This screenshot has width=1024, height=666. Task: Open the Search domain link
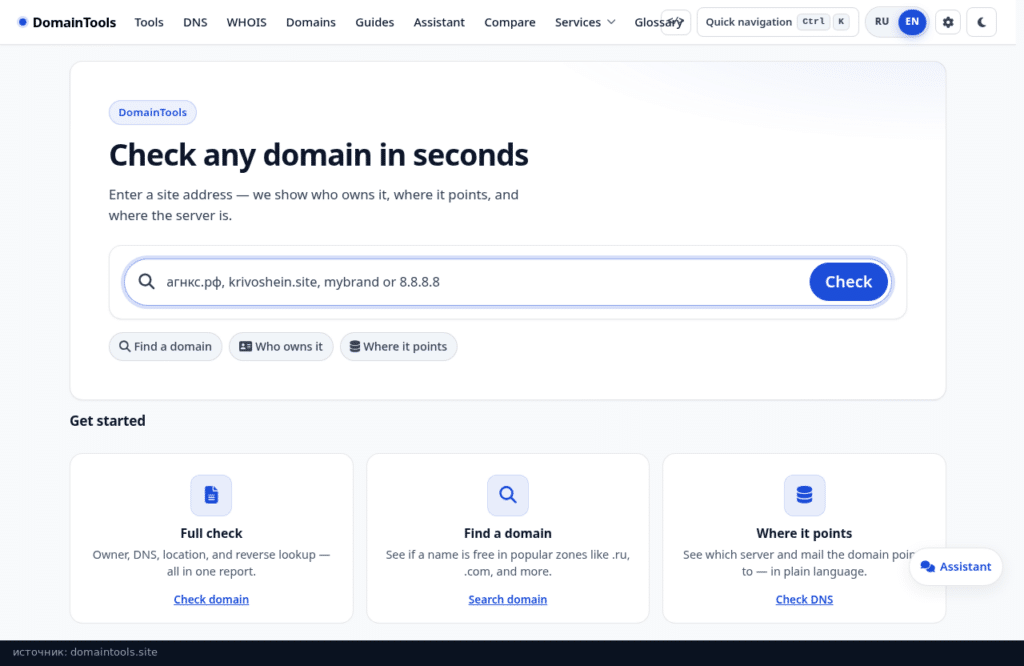[507, 599]
